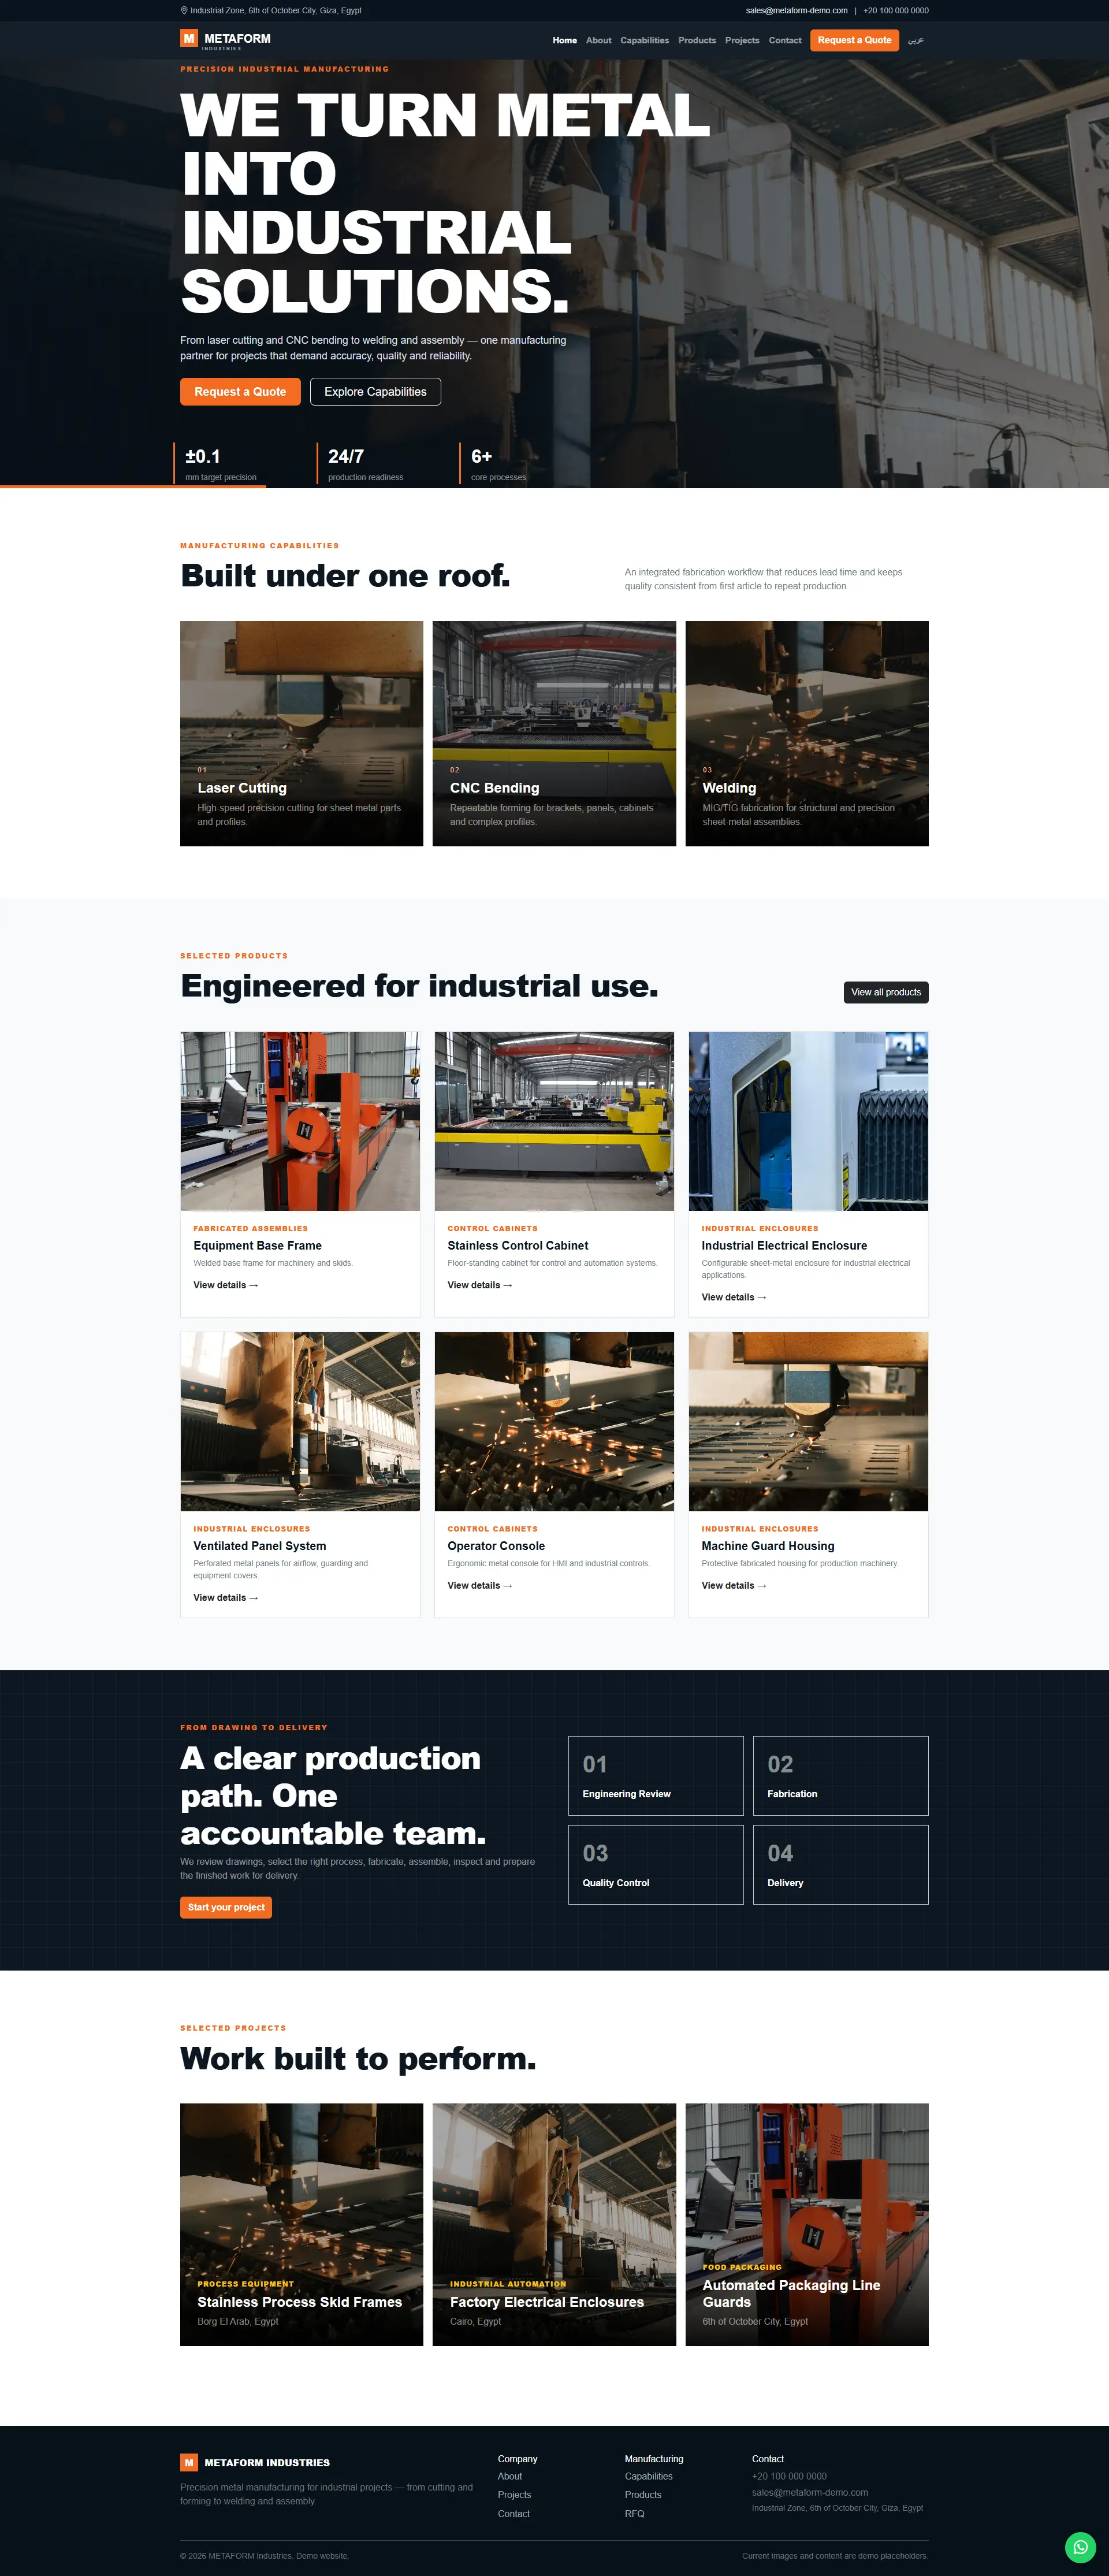Click Operator Console product title
Viewport: 1109px width, 2576px height.
[496, 1545]
